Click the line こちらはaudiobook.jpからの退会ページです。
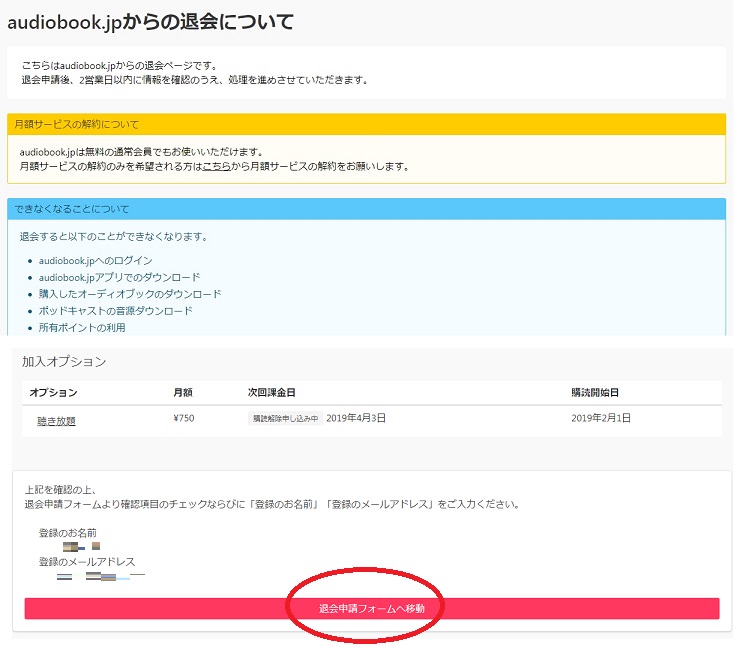Screen dimensions: 755x647 (x=120, y=65)
